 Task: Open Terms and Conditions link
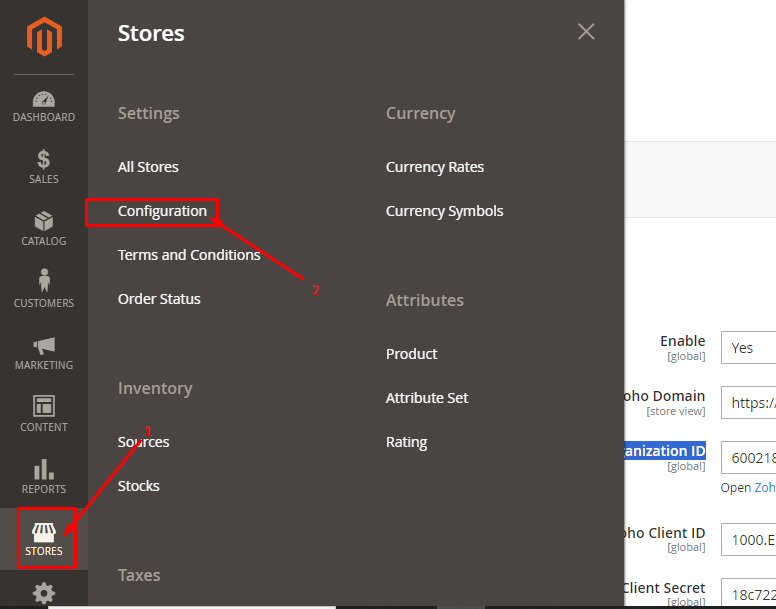[189, 255]
